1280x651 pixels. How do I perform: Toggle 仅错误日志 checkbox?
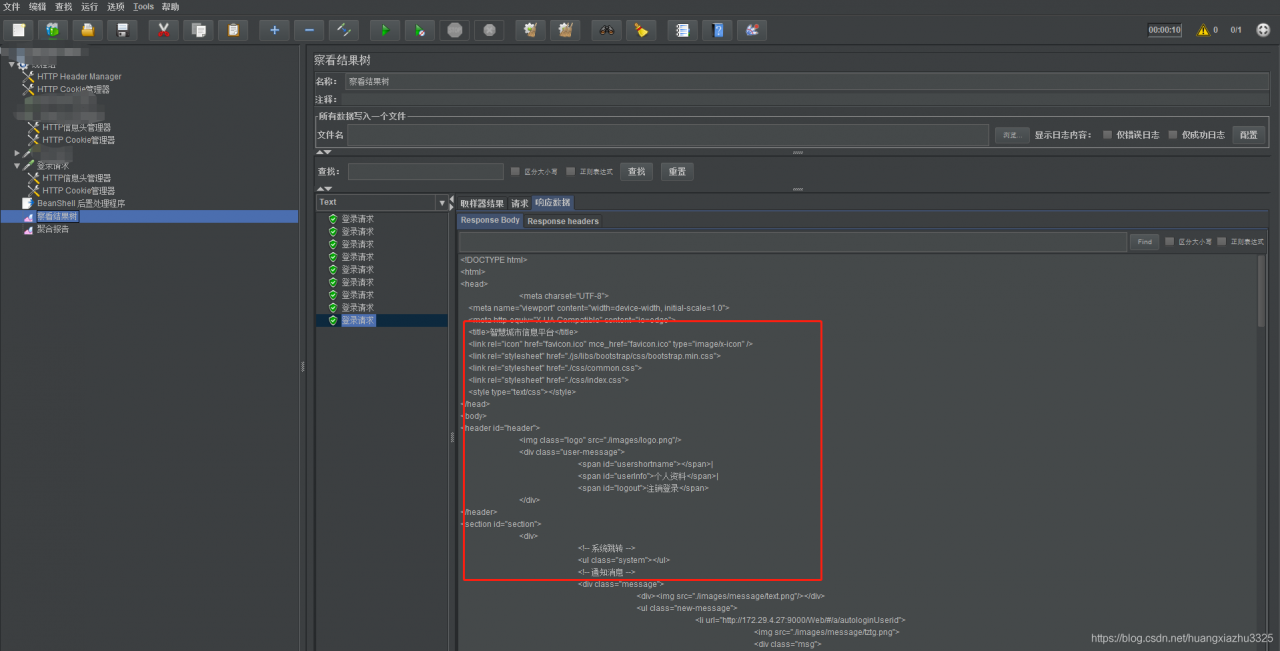[x=1107, y=135]
